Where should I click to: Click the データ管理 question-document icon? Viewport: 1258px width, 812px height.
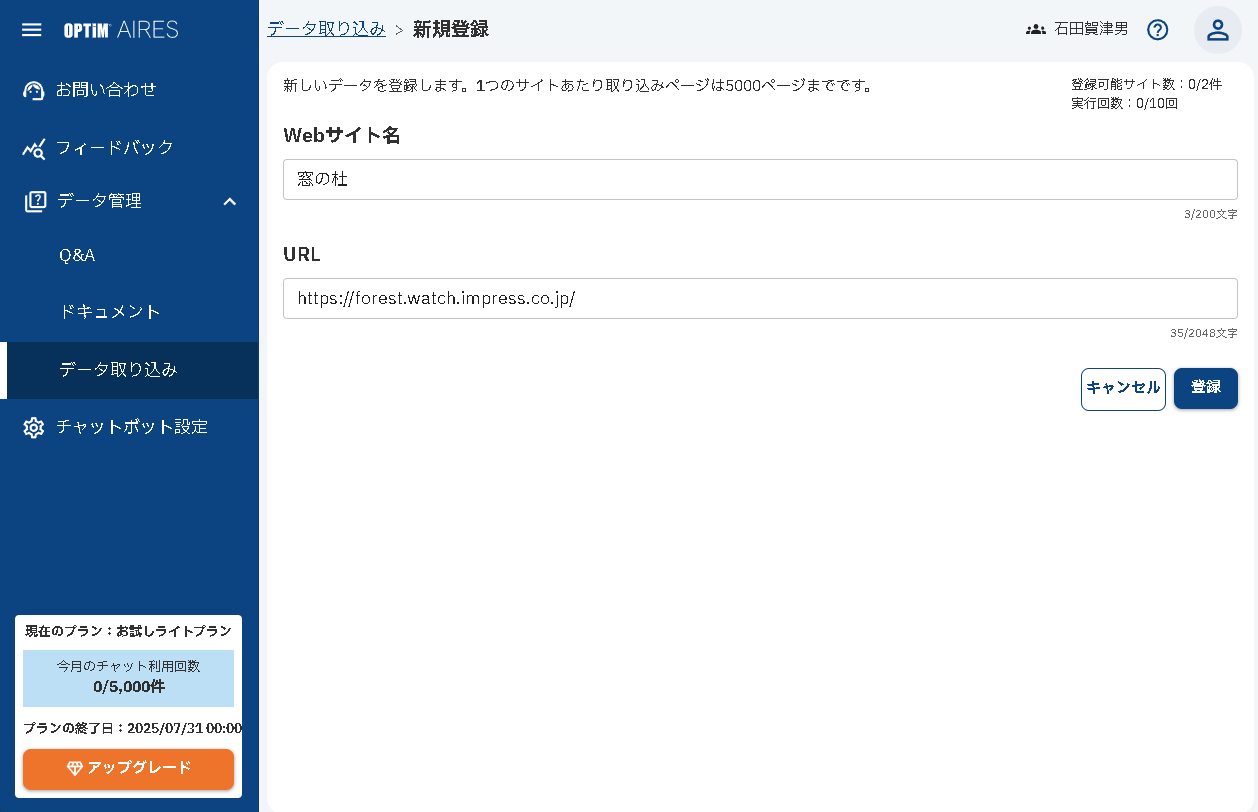33,200
